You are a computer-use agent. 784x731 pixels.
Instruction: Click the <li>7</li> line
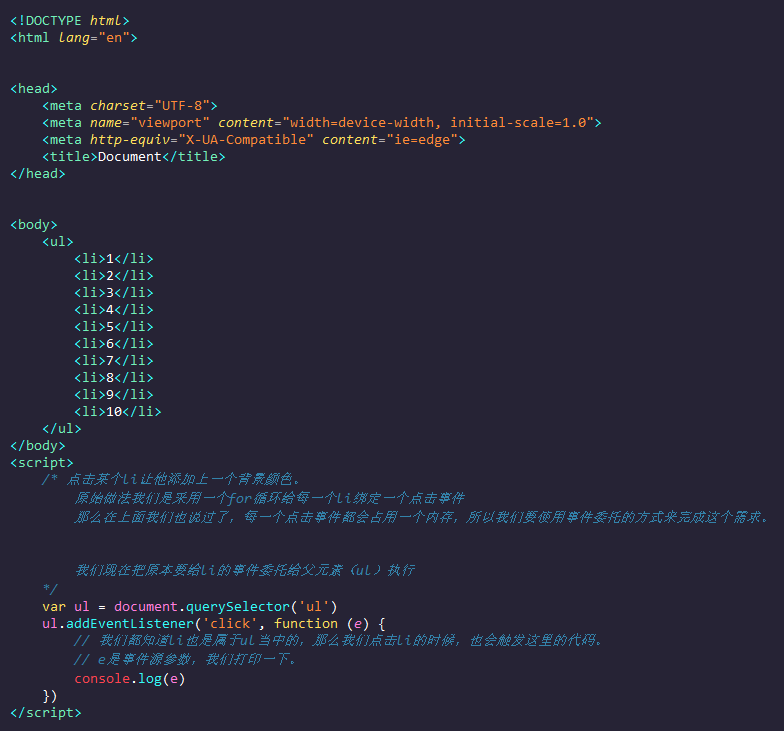(114, 360)
